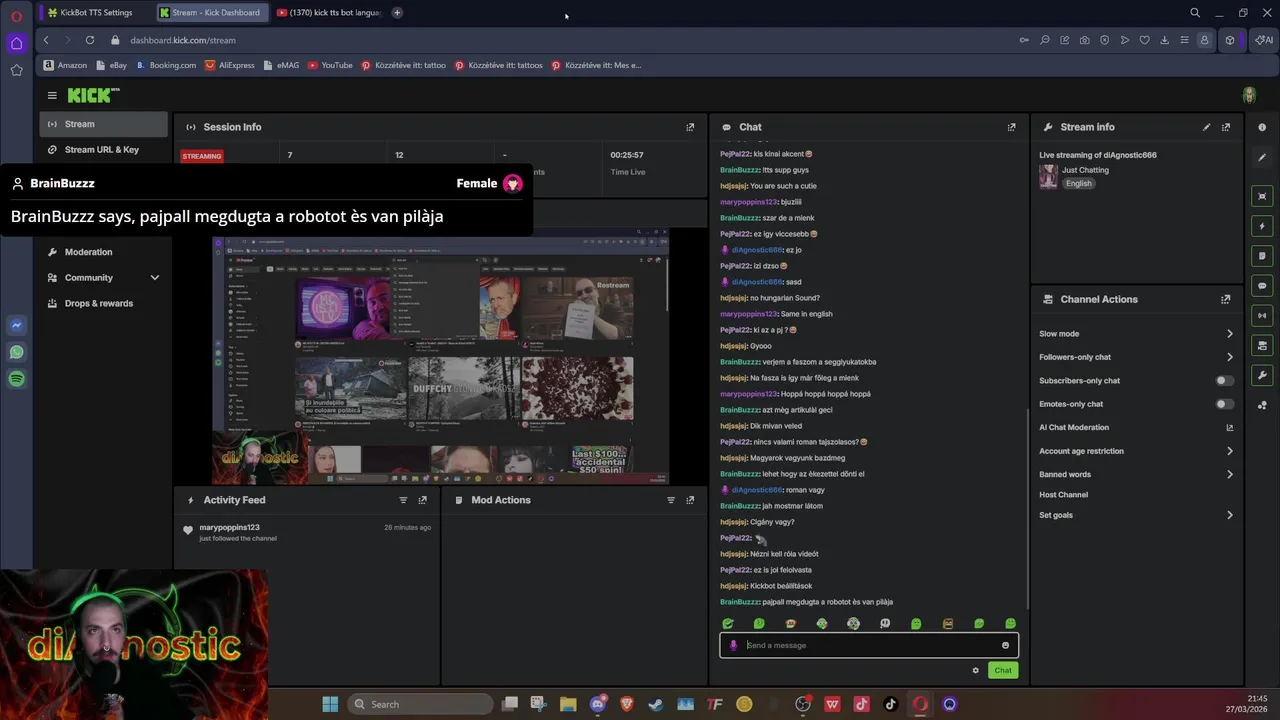Open the Stream sidebar item
The height and width of the screenshot is (720, 1280).
103,124
